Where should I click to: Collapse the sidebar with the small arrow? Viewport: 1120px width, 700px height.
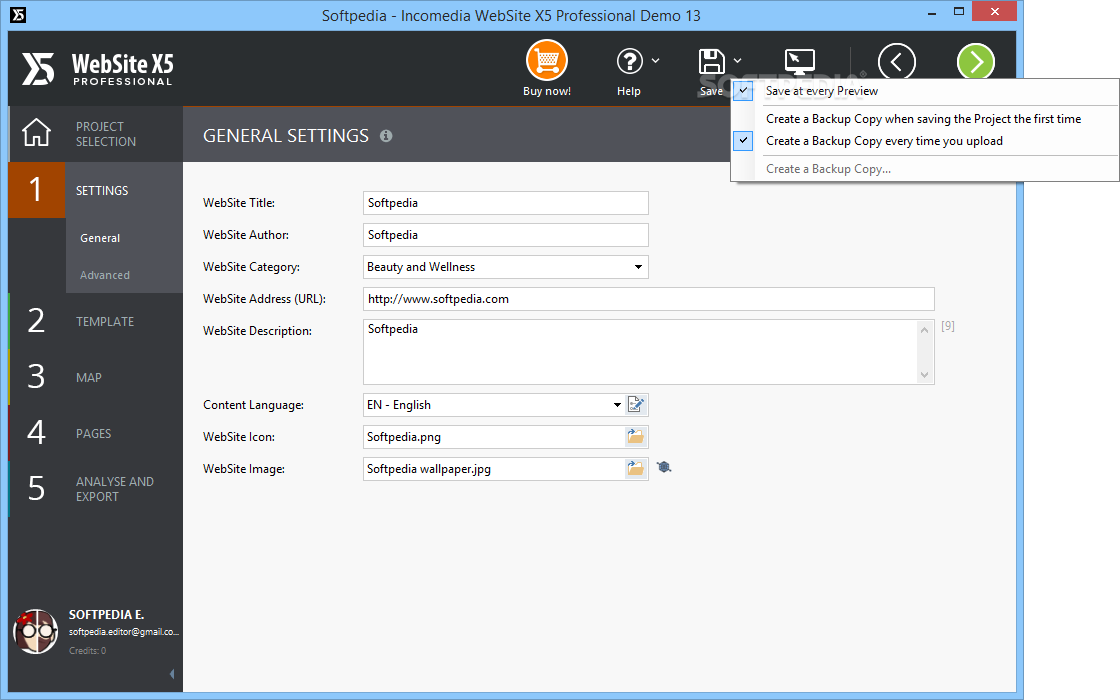click(171, 674)
